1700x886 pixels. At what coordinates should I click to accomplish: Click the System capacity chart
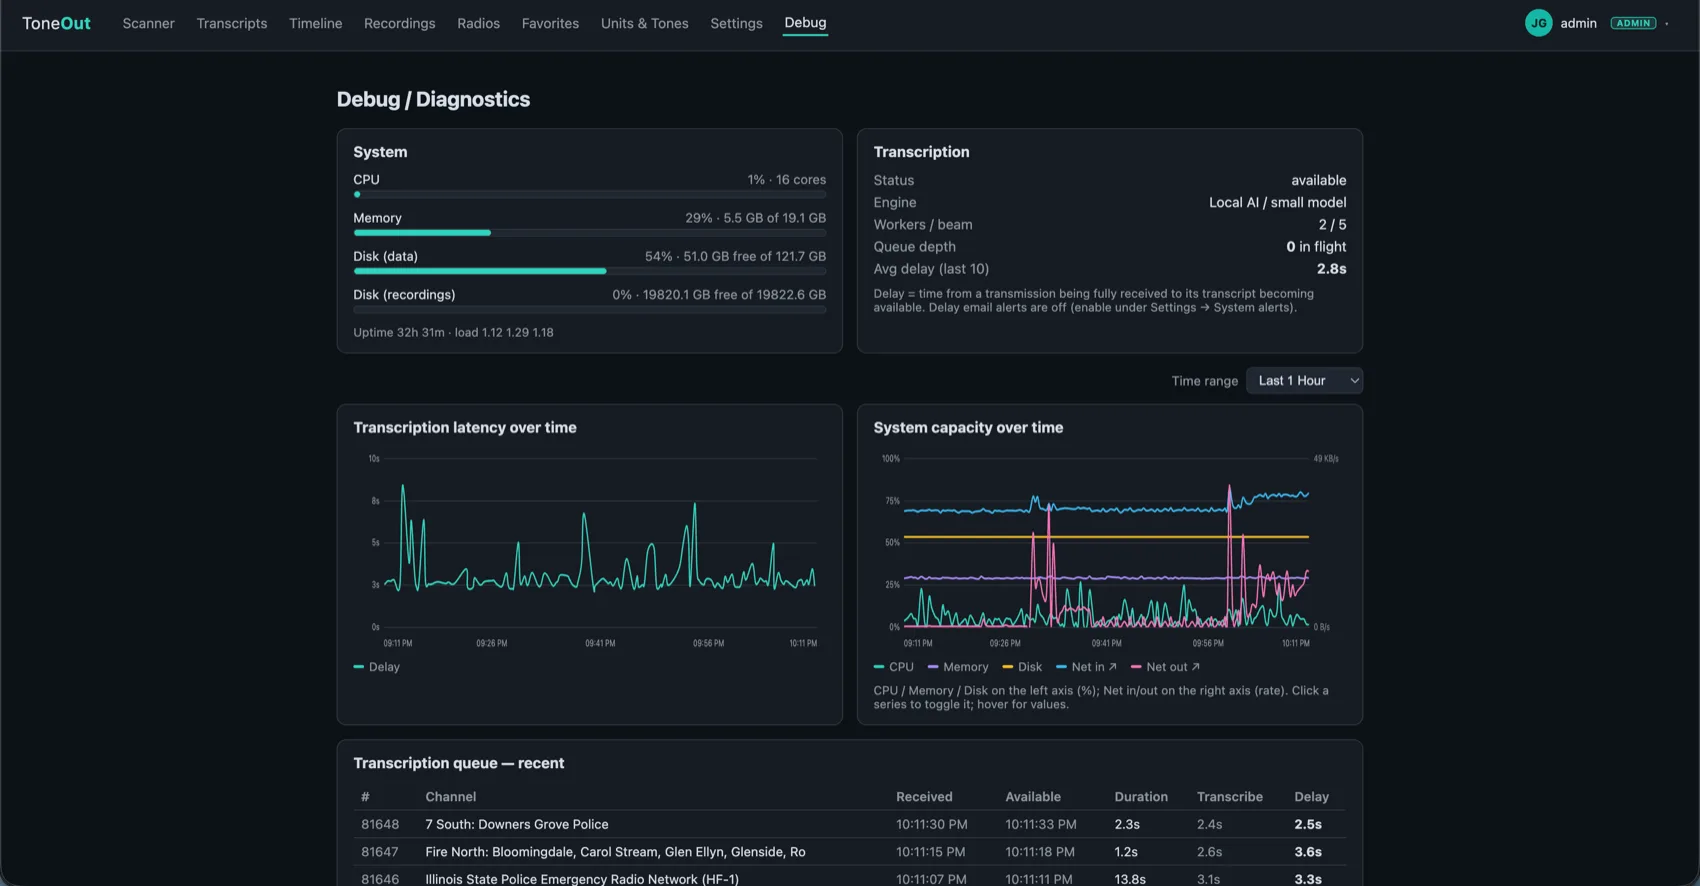tap(1110, 550)
